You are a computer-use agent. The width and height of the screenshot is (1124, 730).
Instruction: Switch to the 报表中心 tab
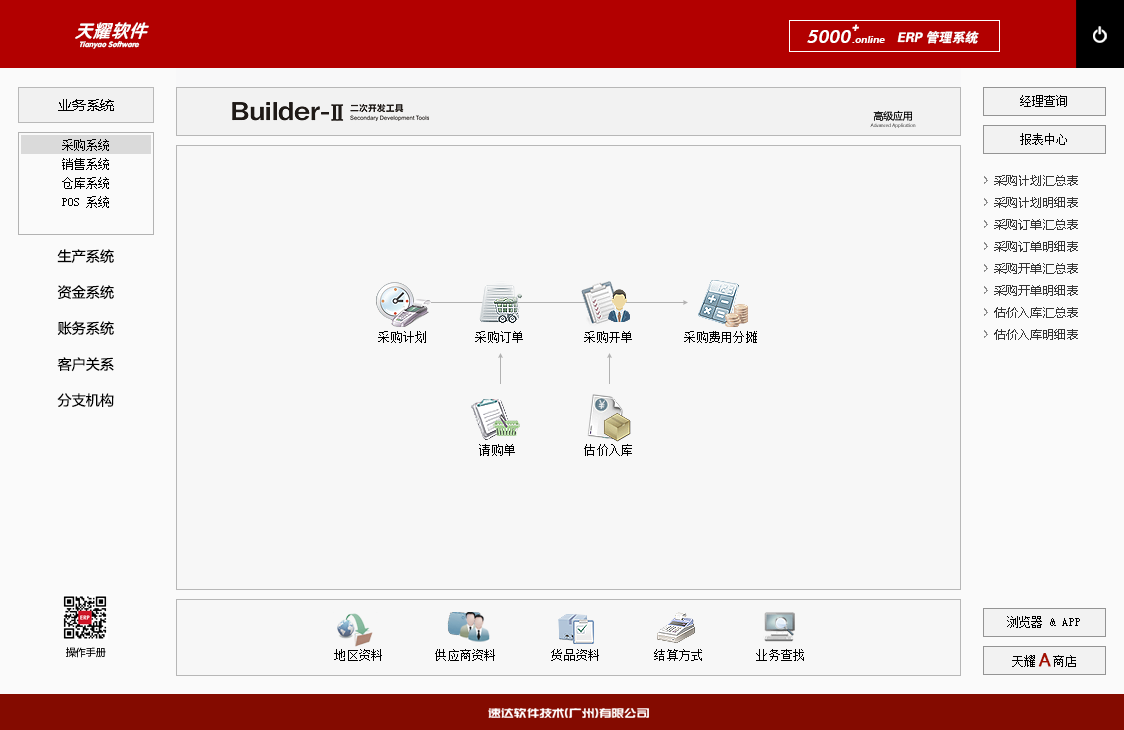[1044, 140]
